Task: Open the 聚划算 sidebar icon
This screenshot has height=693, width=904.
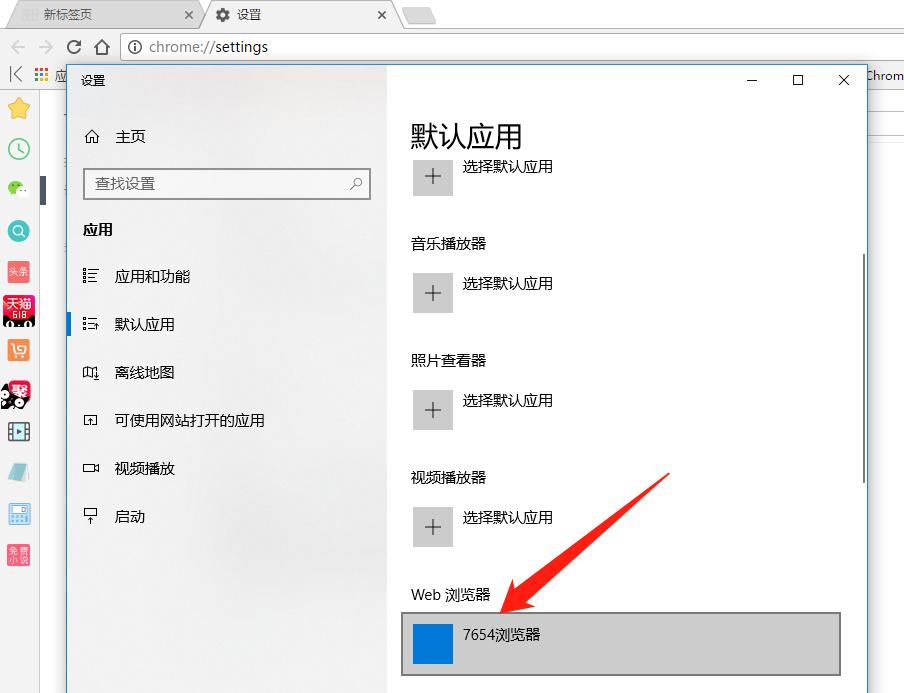Action: [x=19, y=393]
